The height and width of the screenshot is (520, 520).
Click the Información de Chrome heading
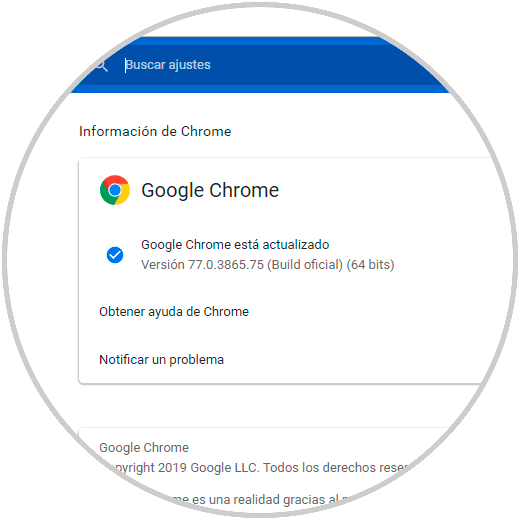pos(155,131)
